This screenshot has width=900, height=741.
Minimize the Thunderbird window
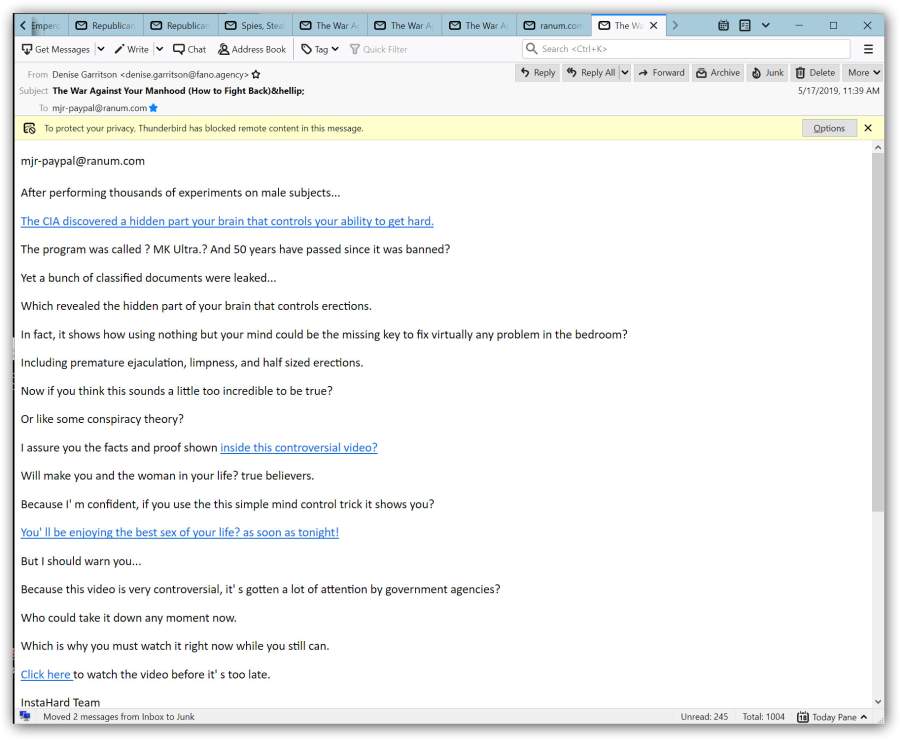click(x=799, y=25)
